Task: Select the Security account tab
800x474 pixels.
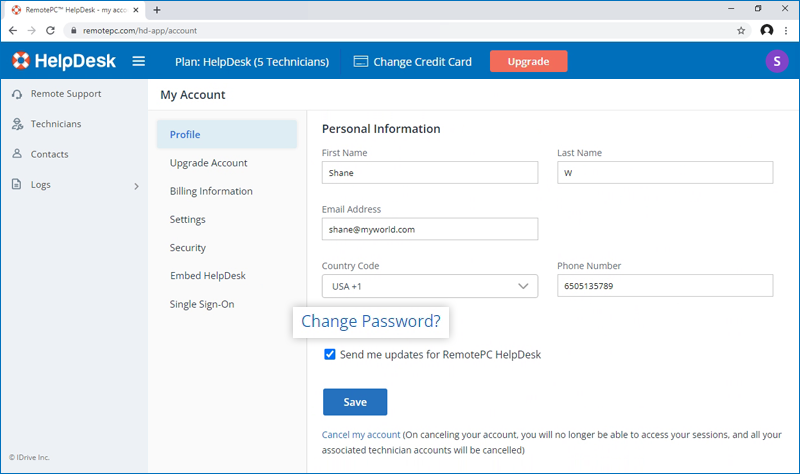Action: coord(188,248)
